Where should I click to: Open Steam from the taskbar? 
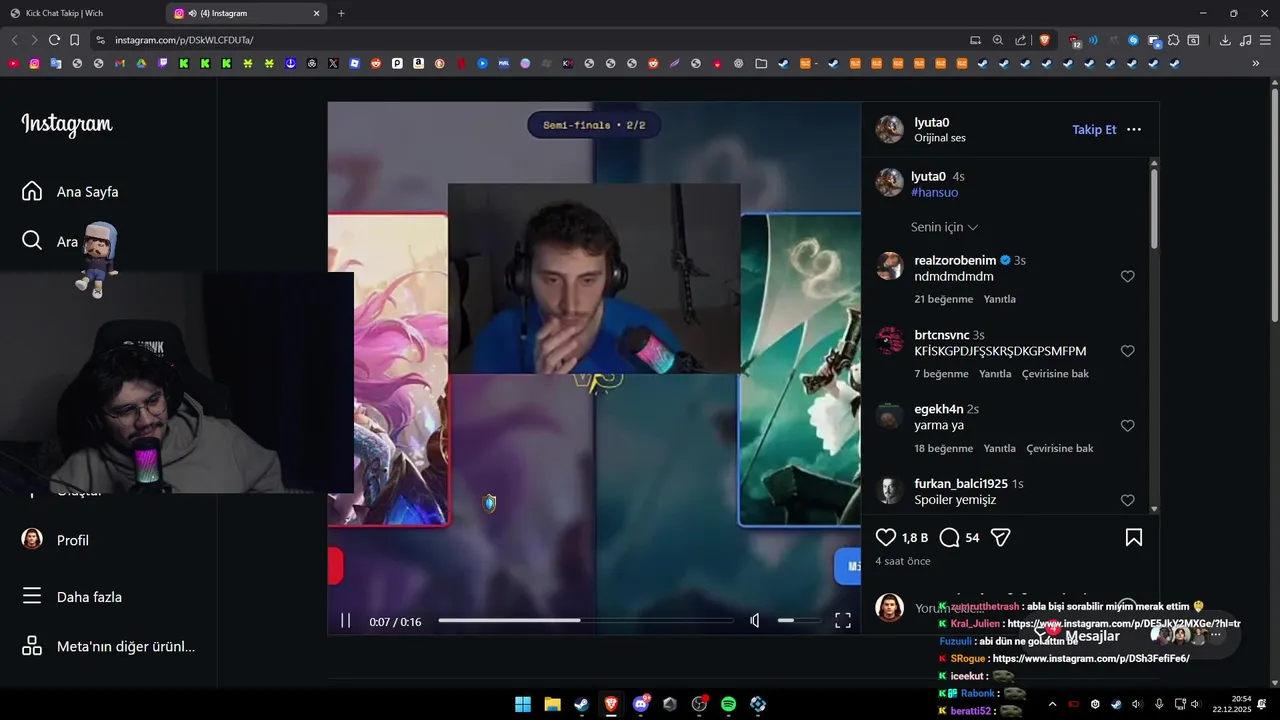coord(581,704)
